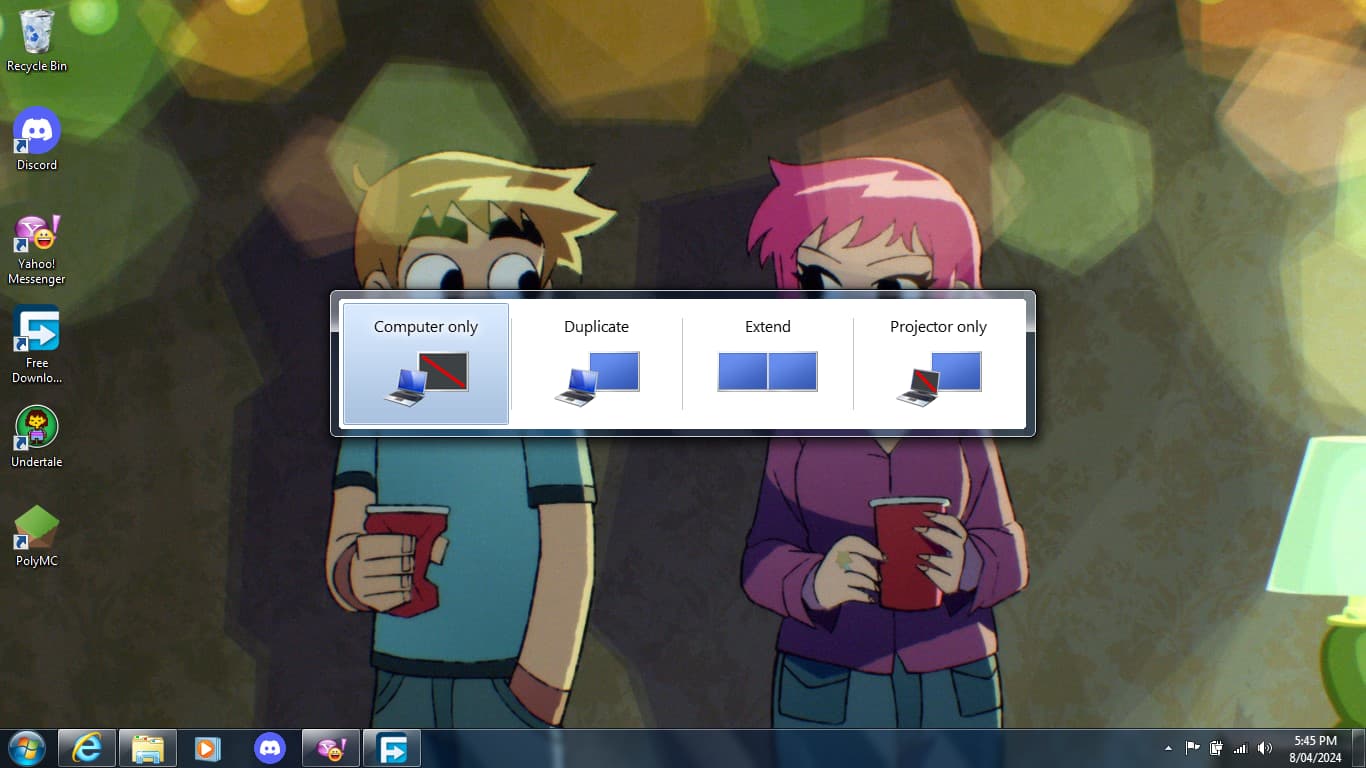This screenshot has width=1366, height=768.
Task: Select the Discord desktop shortcut
Action: (x=37, y=139)
